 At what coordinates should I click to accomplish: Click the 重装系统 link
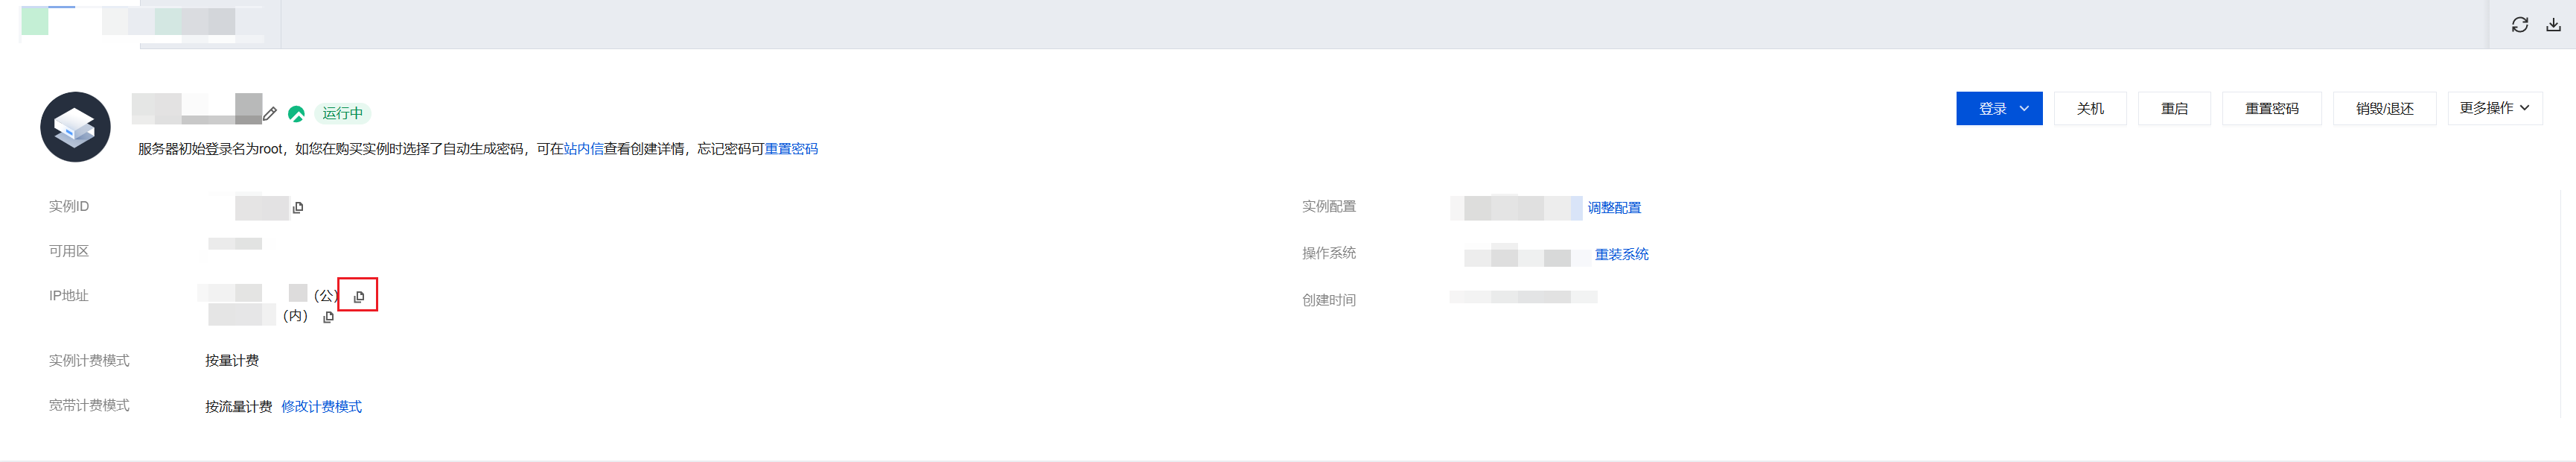1621,255
